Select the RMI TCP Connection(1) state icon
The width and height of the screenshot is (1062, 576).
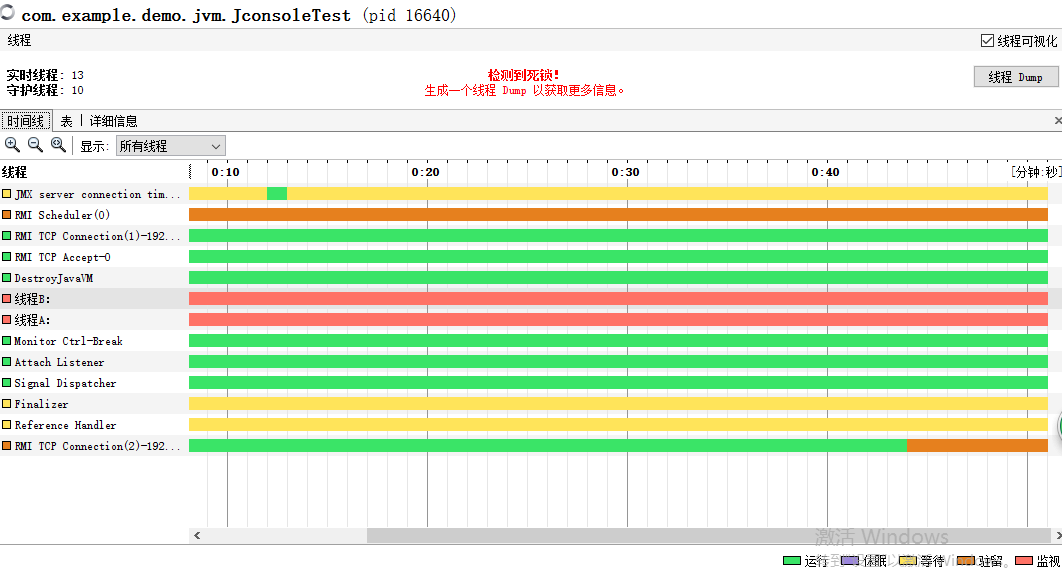pyautogui.click(x=6, y=236)
